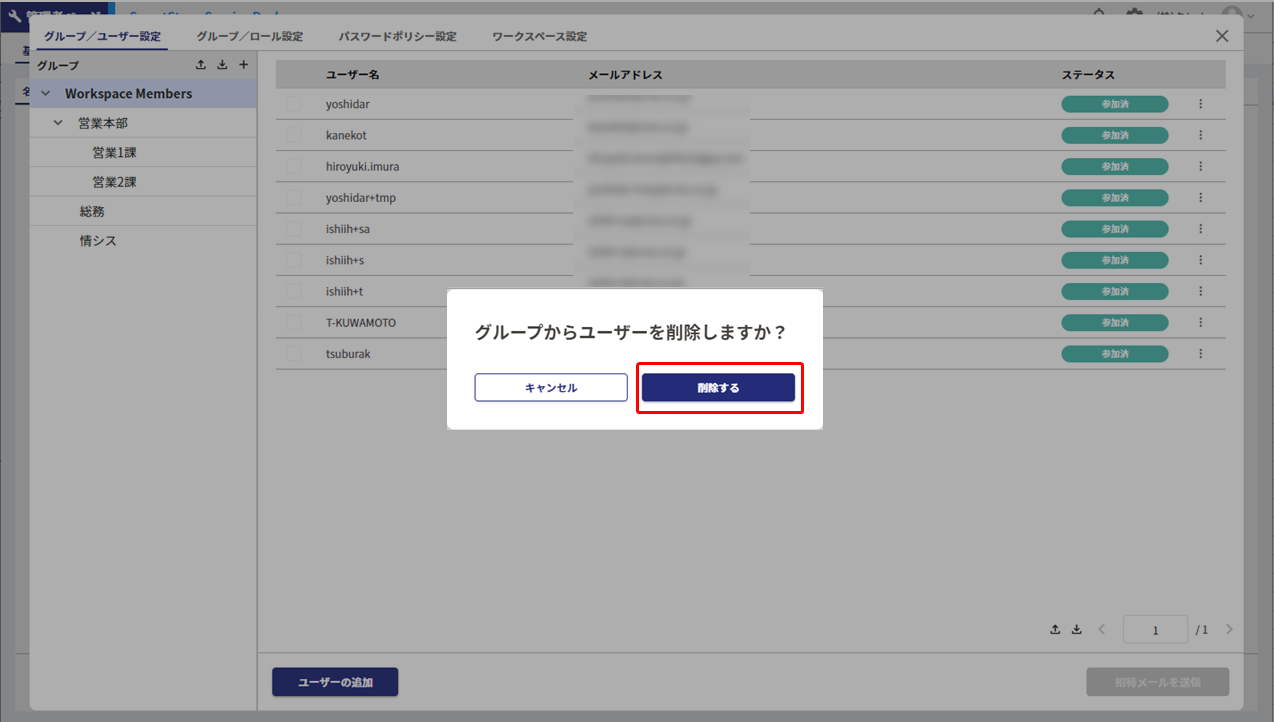Confirm deletion with the 削除する button
1274x722 pixels.
[718, 387]
